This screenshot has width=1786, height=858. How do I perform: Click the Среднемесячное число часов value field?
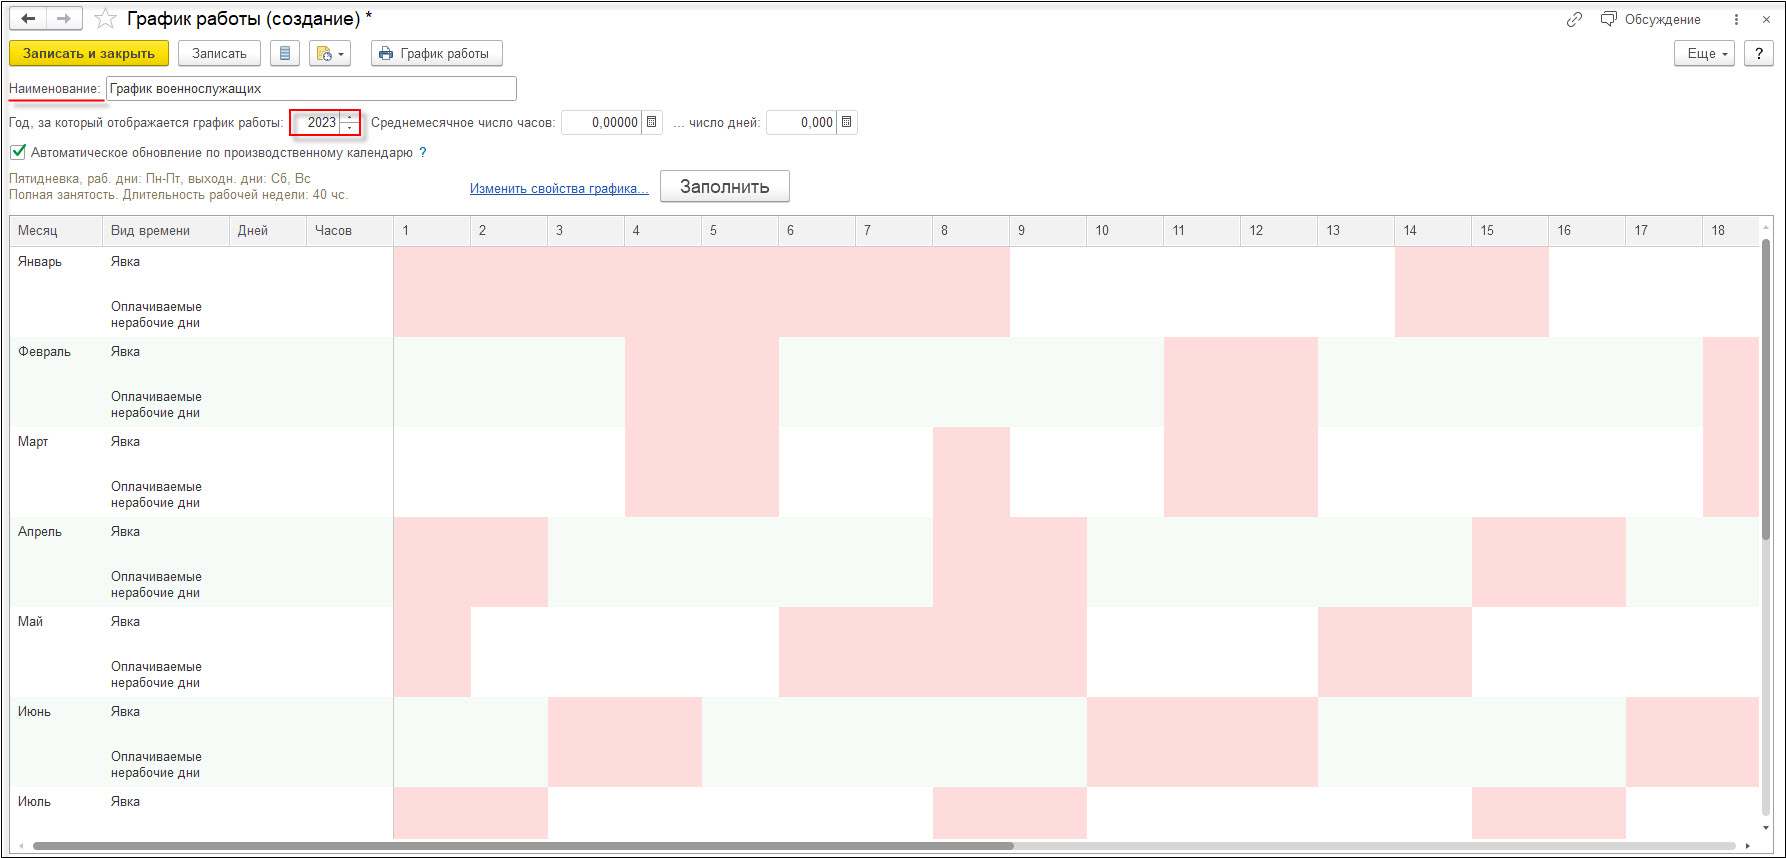(x=602, y=122)
